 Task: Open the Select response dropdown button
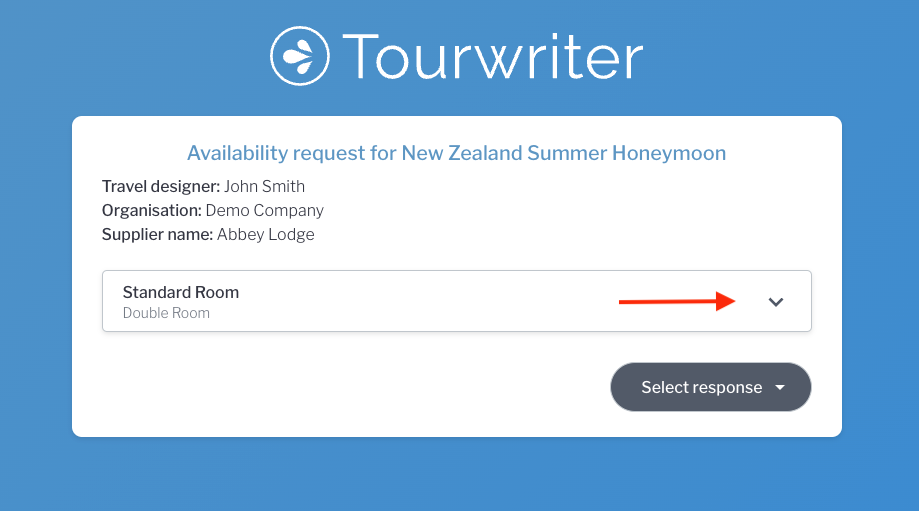(x=710, y=387)
